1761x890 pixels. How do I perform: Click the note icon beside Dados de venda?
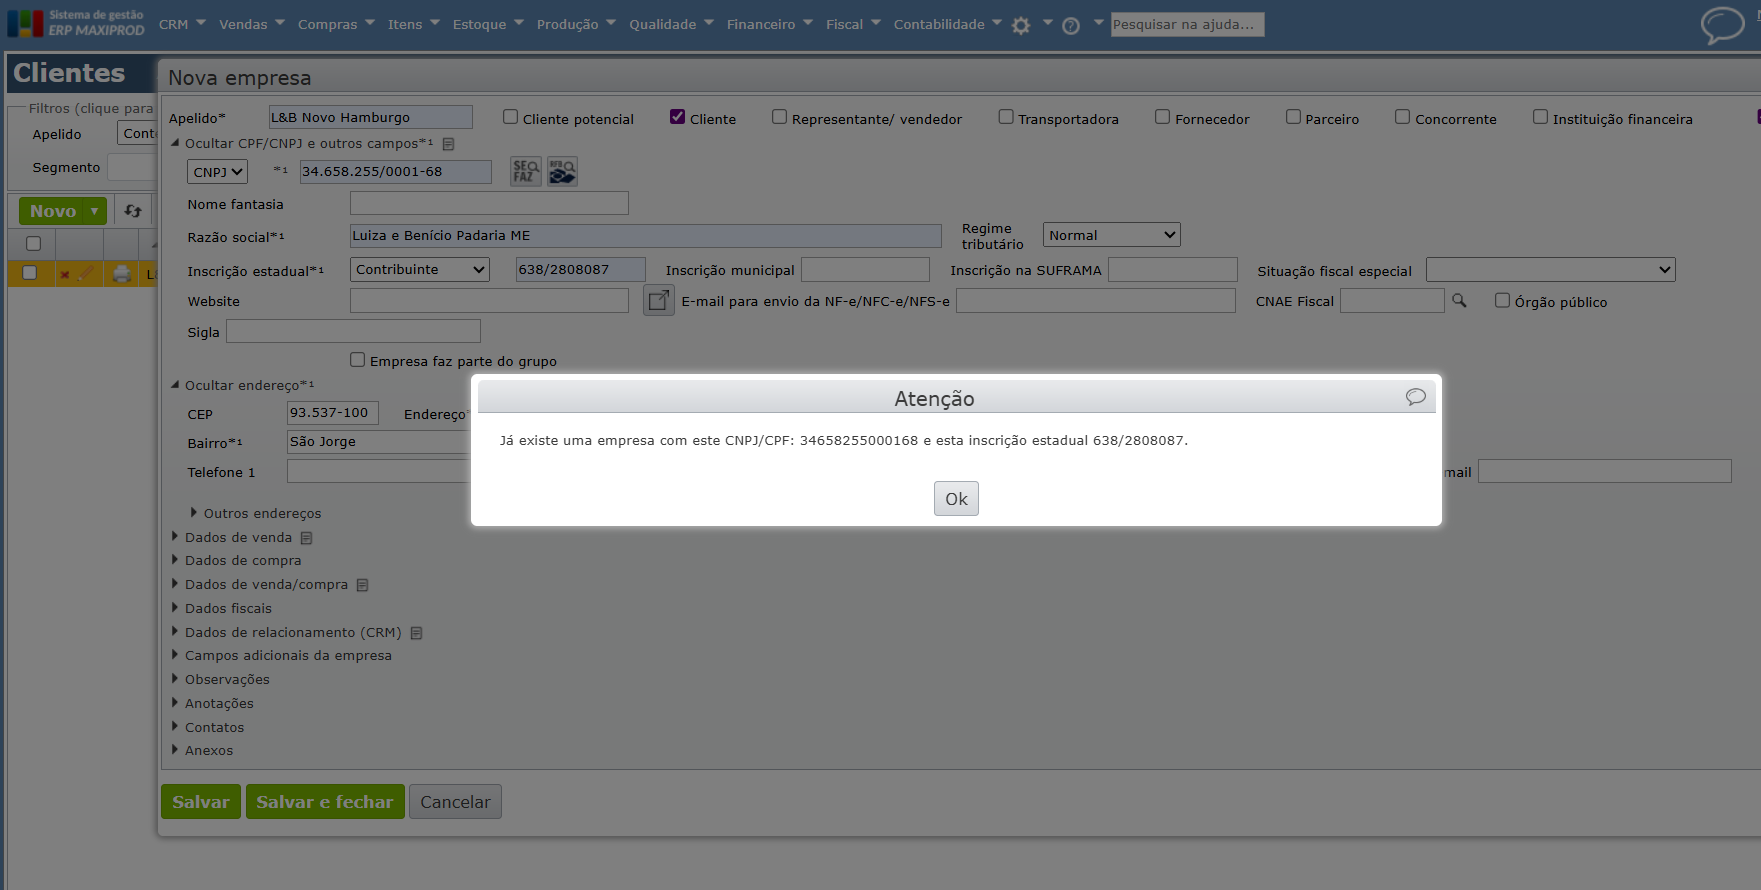click(x=307, y=538)
